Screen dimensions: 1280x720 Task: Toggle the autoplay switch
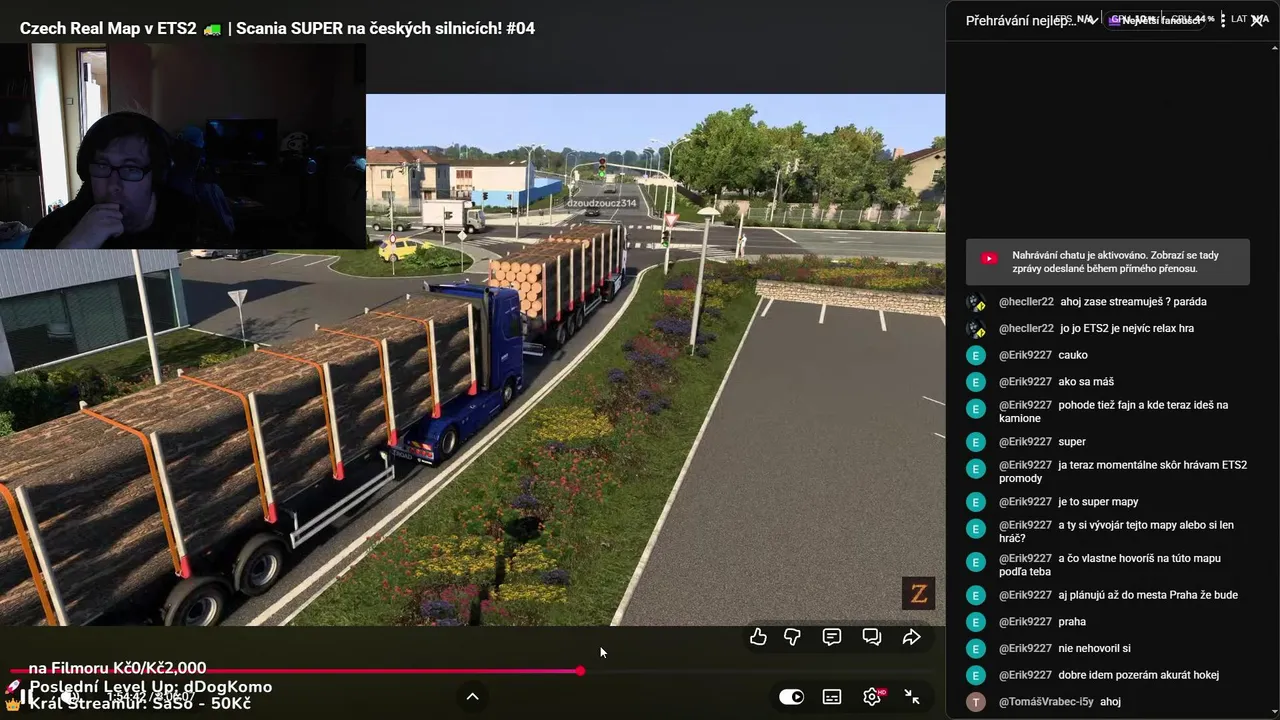coord(791,697)
